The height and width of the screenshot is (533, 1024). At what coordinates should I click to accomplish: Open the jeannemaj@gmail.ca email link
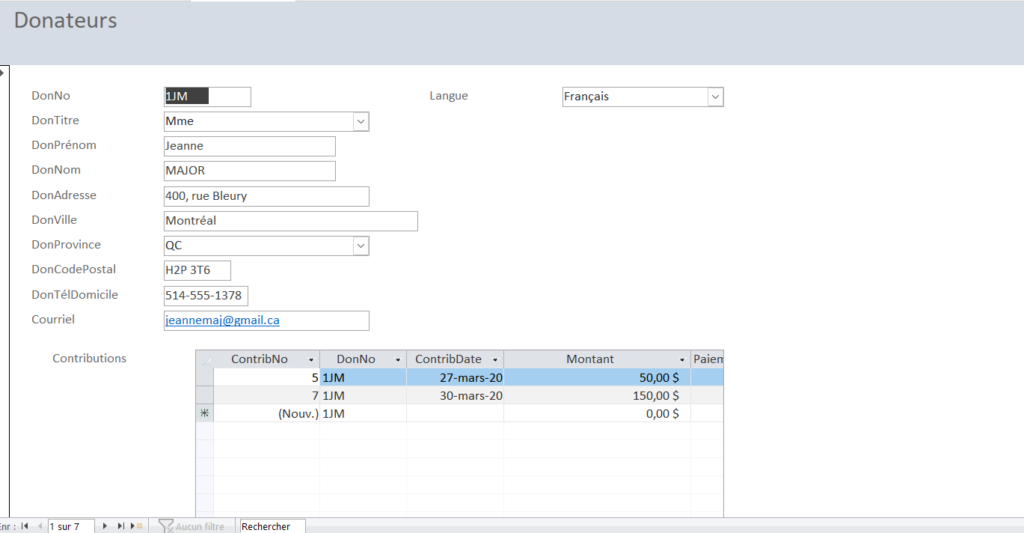click(222, 321)
